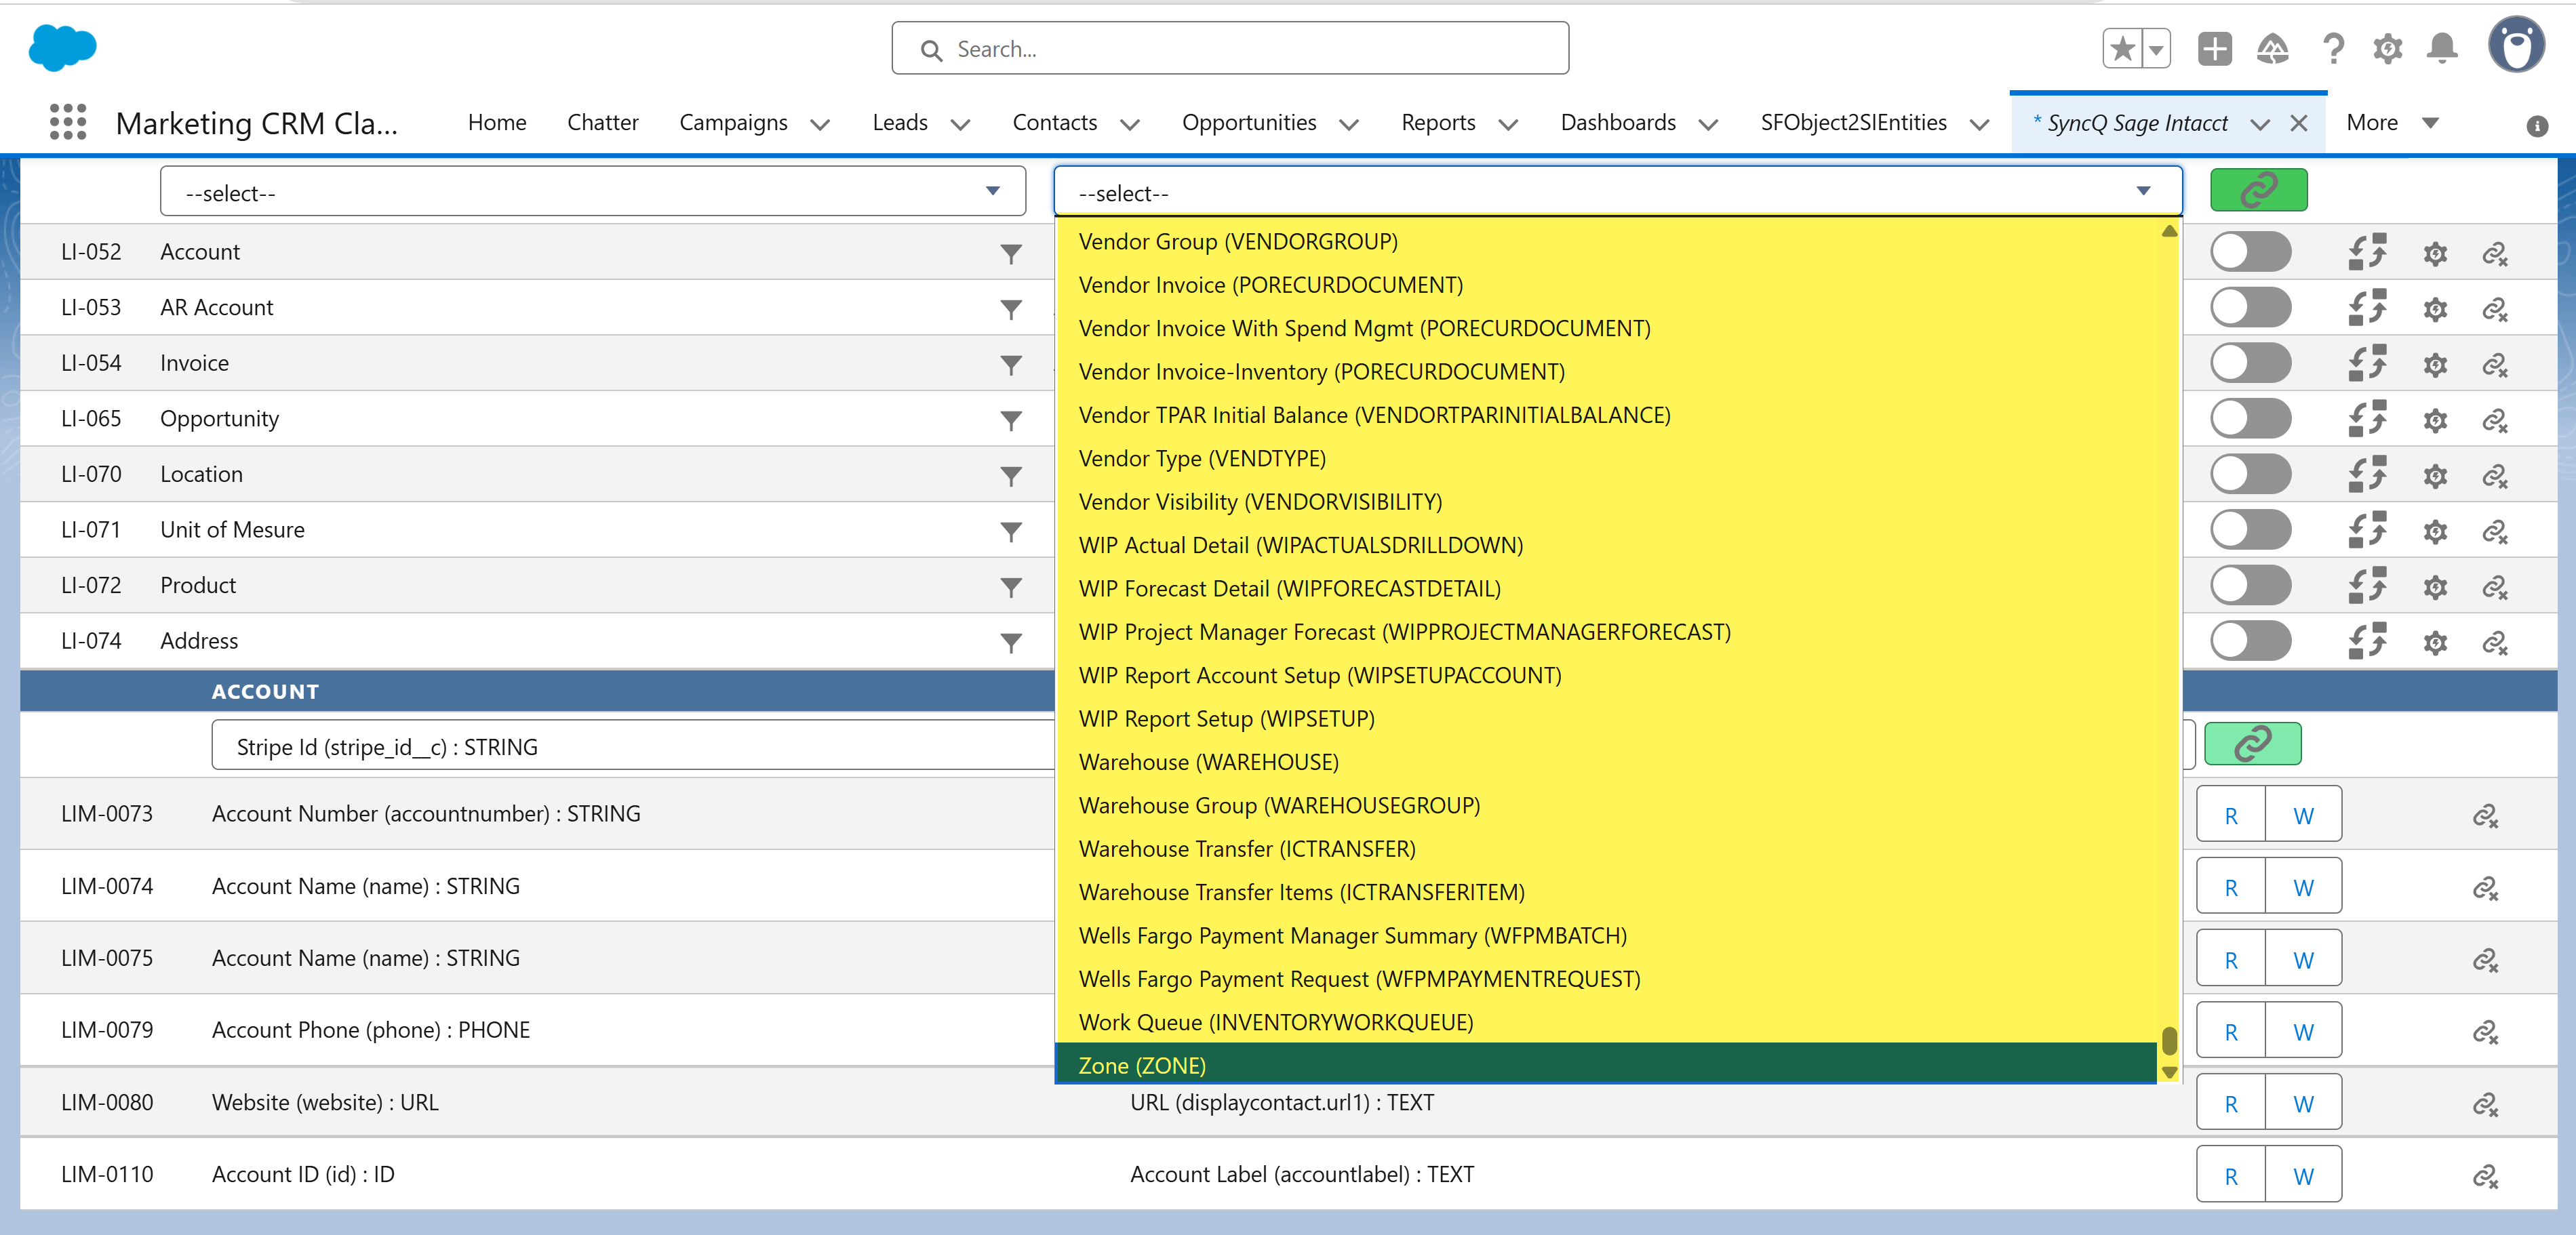The height and width of the screenshot is (1235, 2576).
Task: Expand the Dashboards tab chevron
Action: pyautogui.click(x=1709, y=125)
